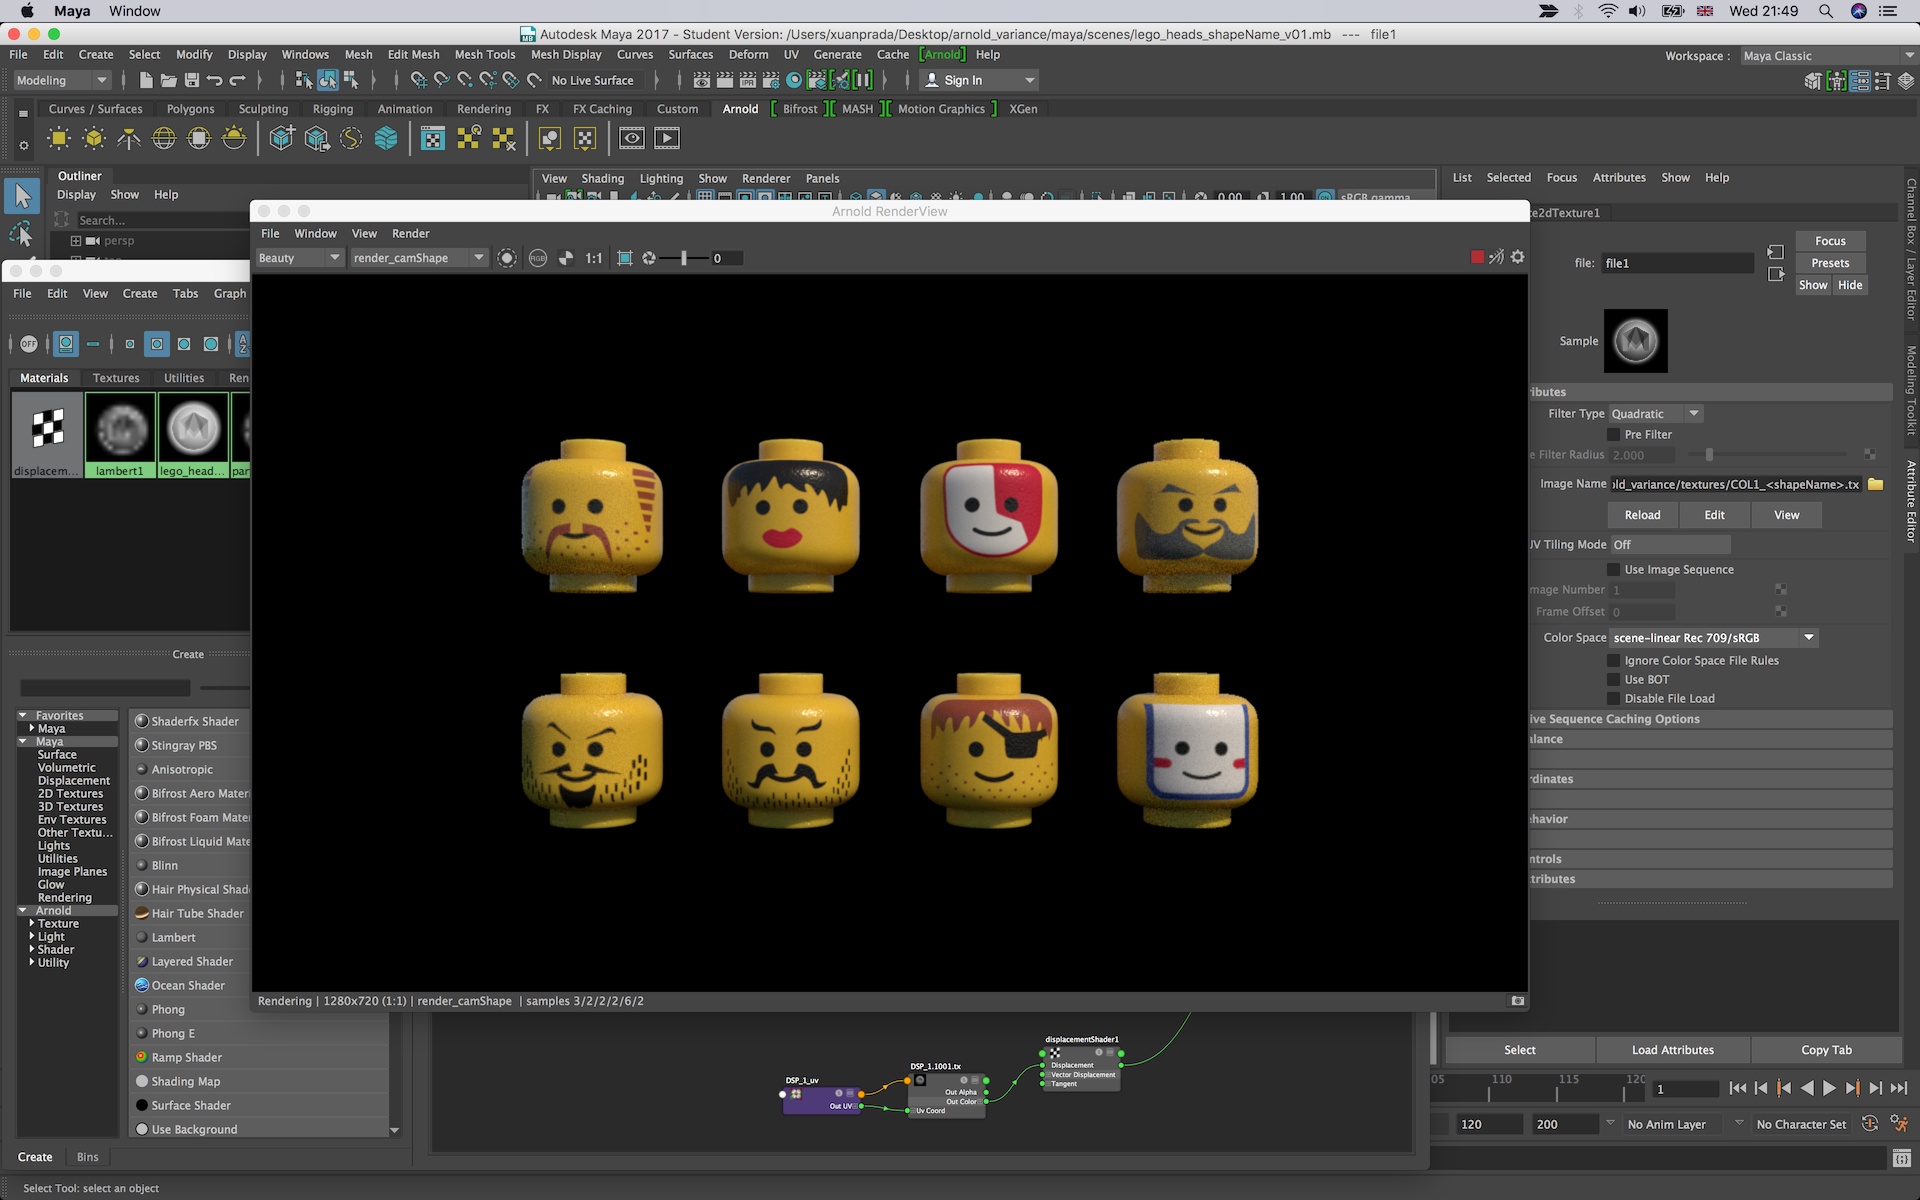Browse image file with folder icon

[x=1876, y=484]
